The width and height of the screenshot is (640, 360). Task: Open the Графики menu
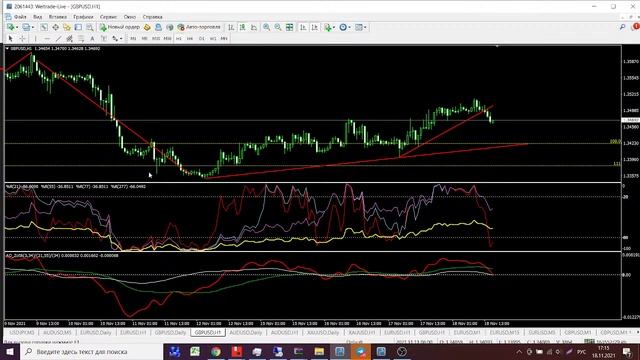(83, 17)
